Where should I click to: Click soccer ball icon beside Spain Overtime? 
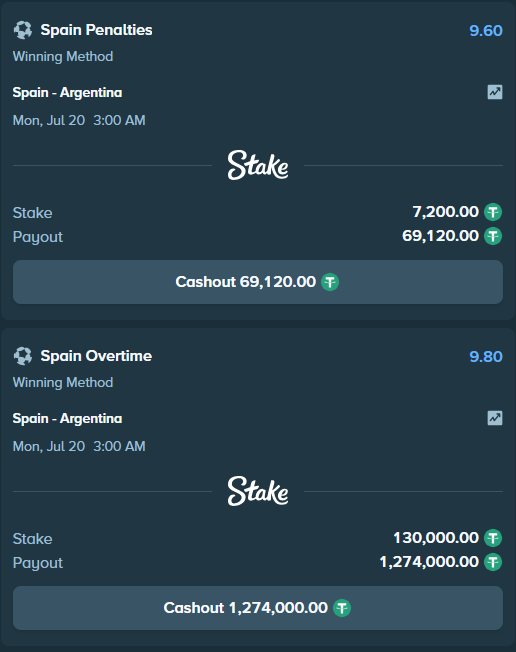(23, 356)
